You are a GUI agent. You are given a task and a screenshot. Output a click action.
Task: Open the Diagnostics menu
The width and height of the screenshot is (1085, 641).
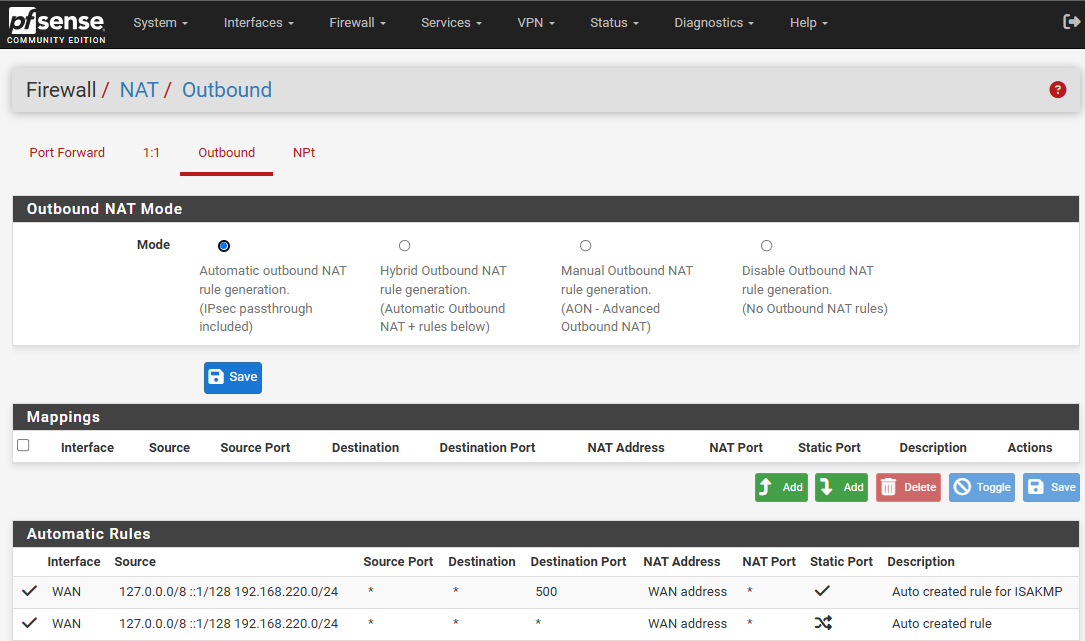point(714,23)
